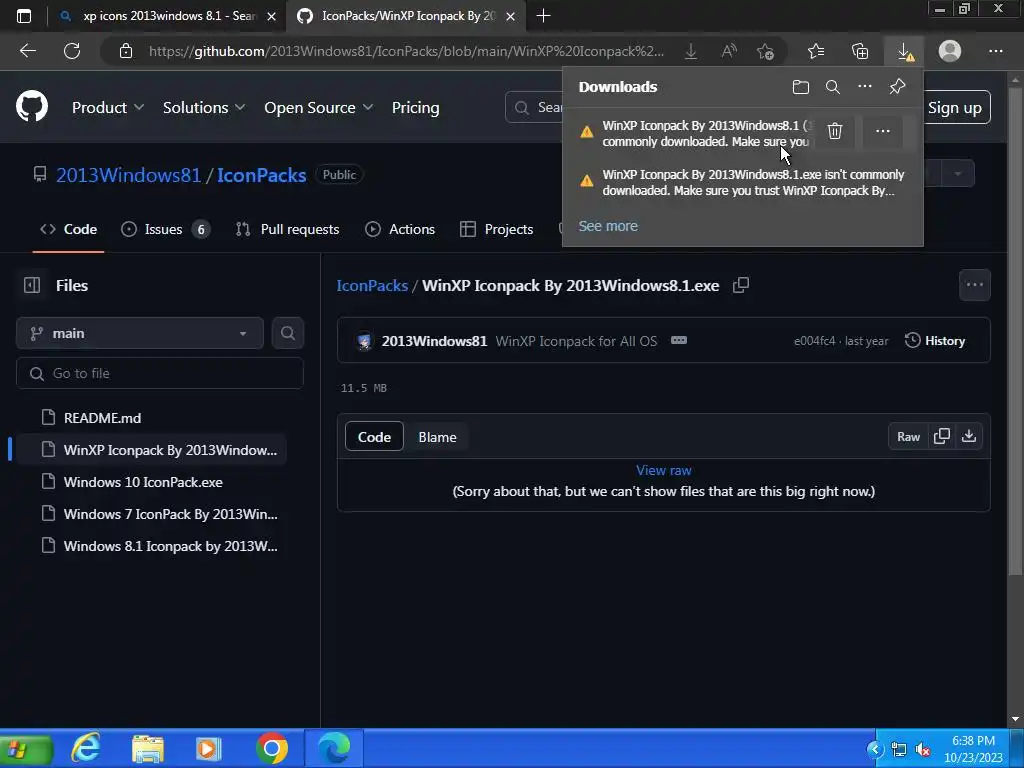This screenshot has width=1024, height=768.
Task: Click Go to file input
Action: tap(160, 373)
